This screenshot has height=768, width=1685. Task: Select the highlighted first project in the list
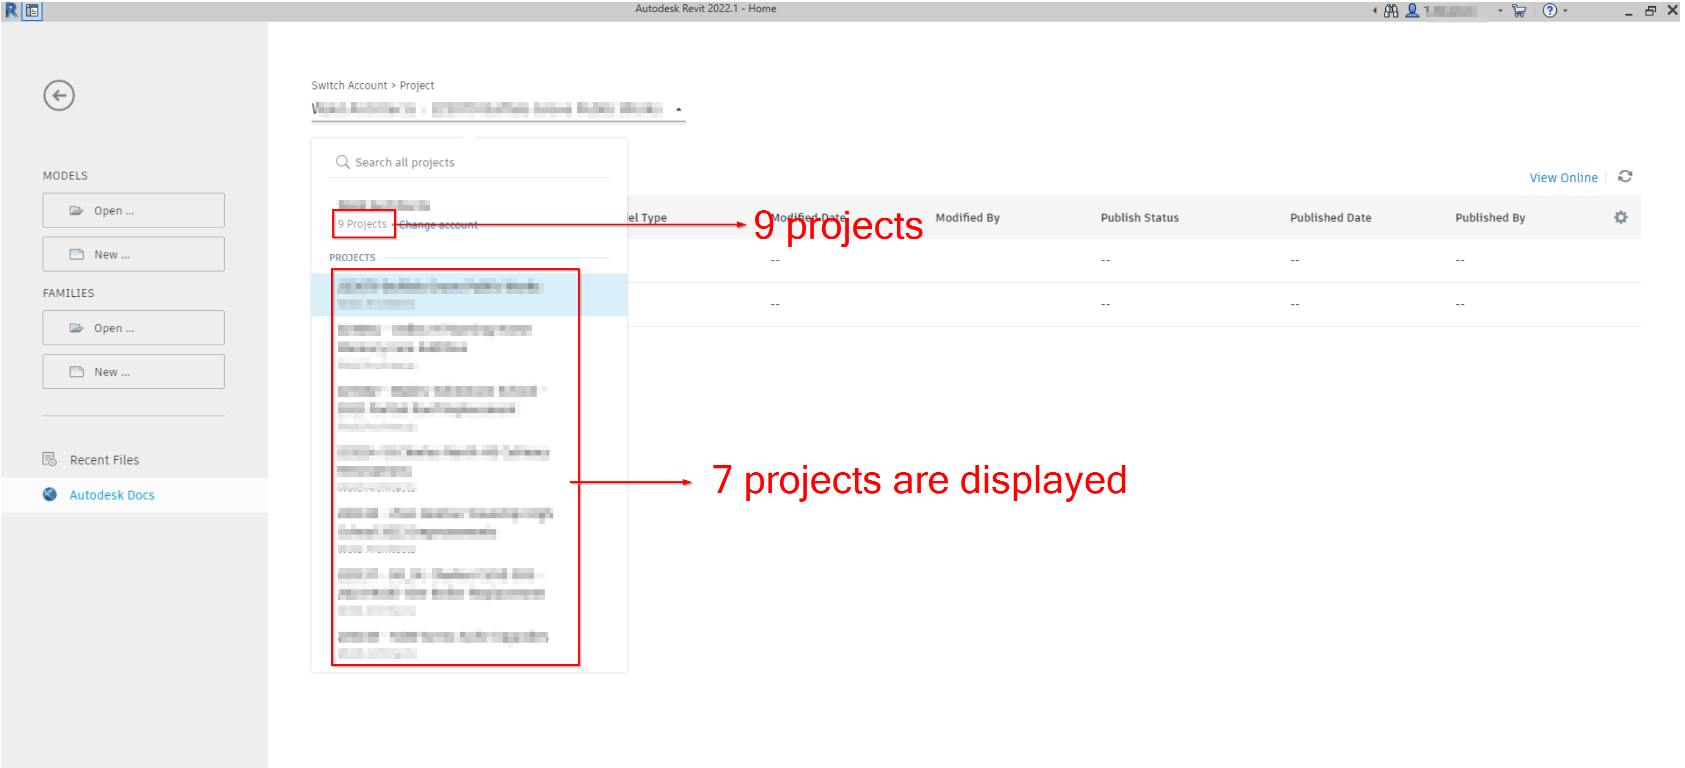click(x=469, y=295)
